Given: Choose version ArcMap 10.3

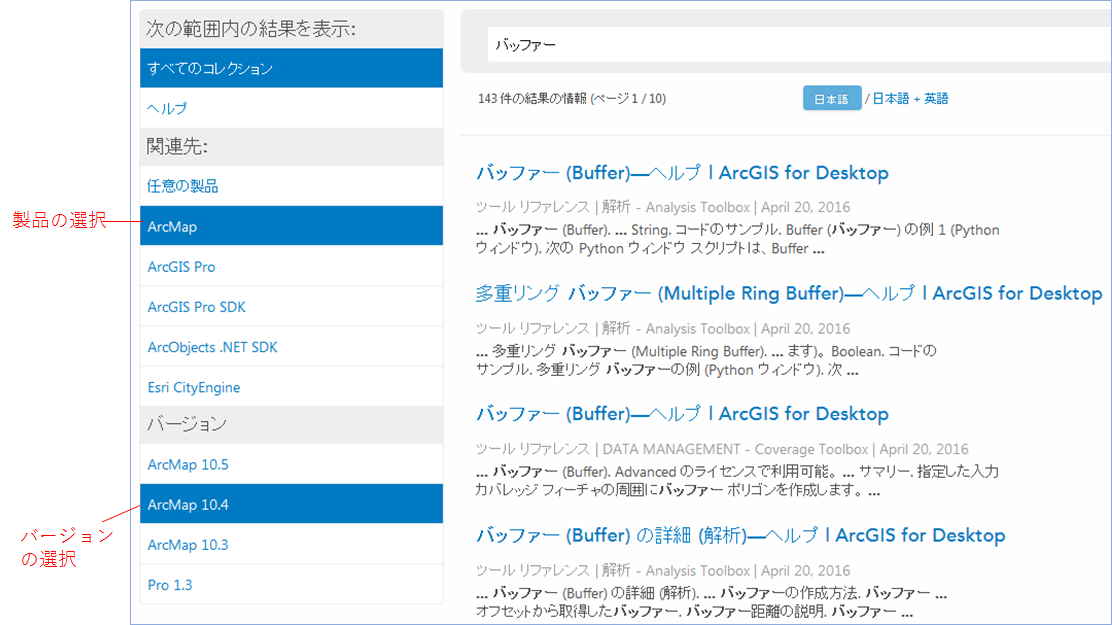Looking at the screenshot, I should click(x=291, y=545).
